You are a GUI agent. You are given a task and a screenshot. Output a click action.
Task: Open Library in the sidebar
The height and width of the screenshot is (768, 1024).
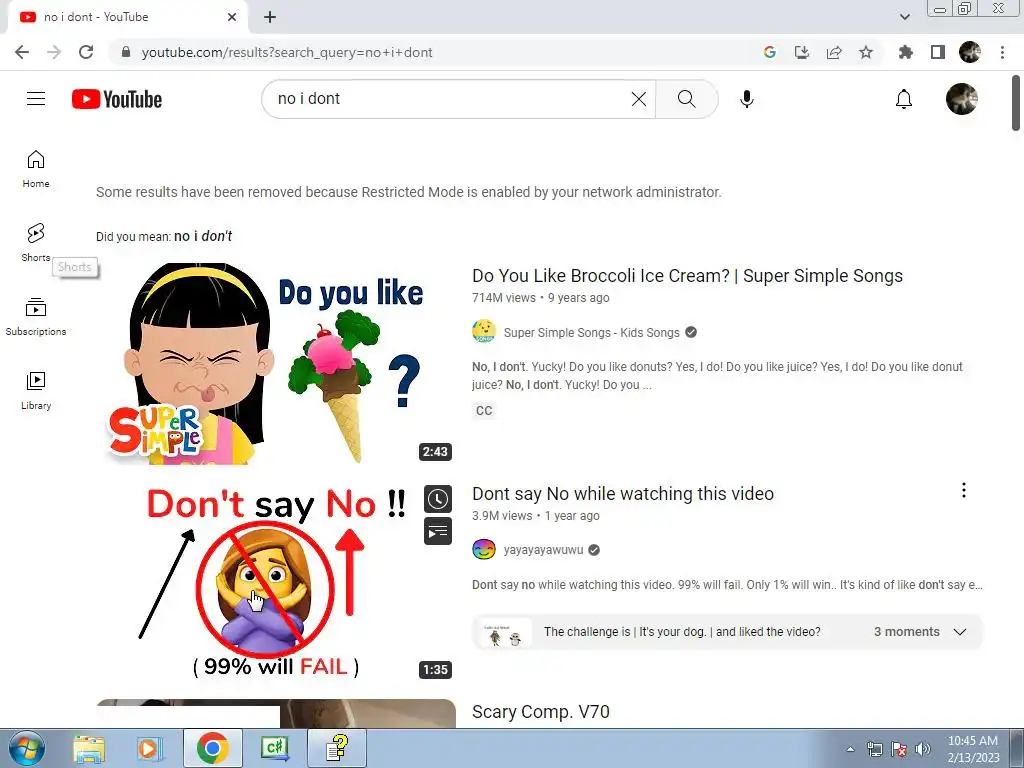coord(36,391)
